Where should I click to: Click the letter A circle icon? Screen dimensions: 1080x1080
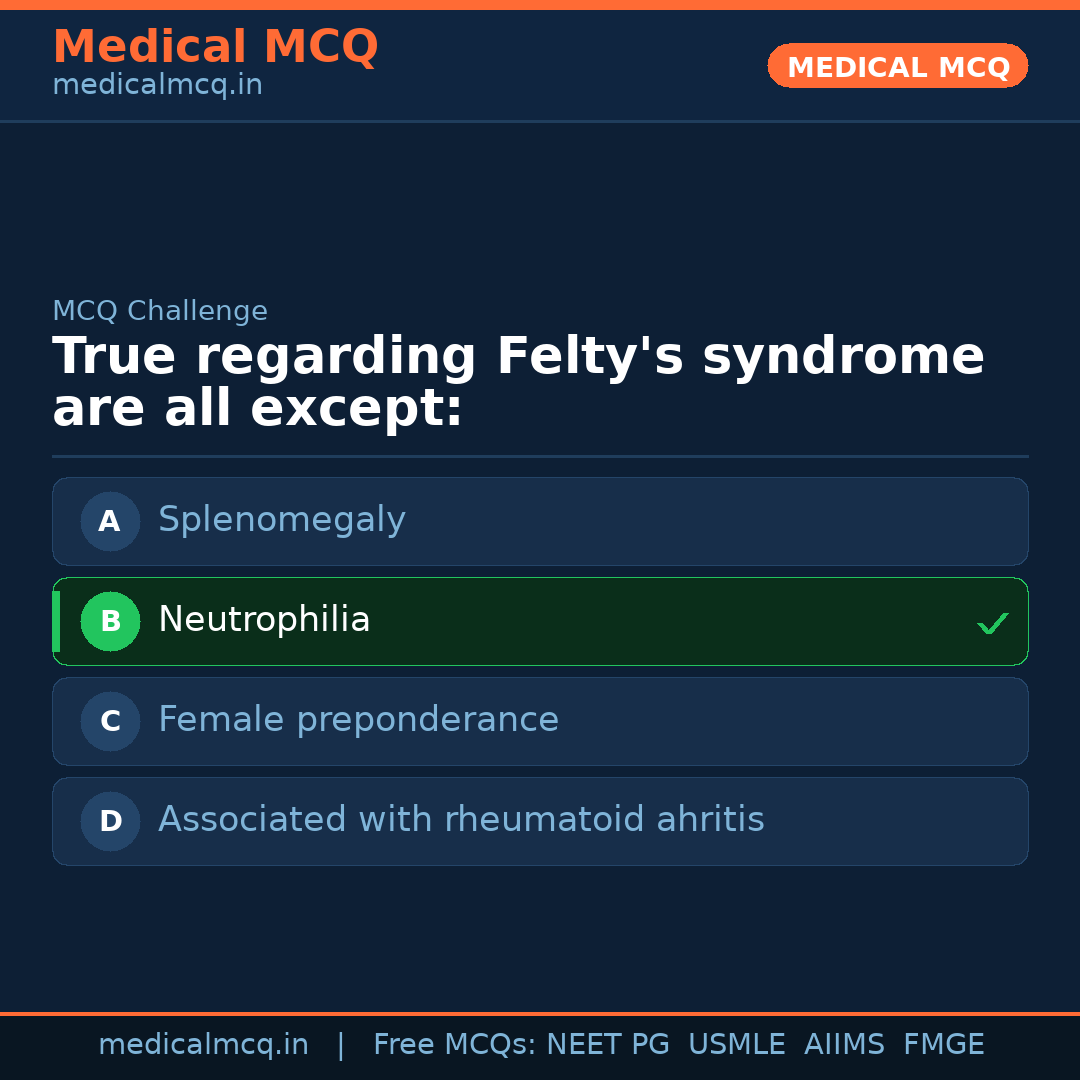[110, 521]
